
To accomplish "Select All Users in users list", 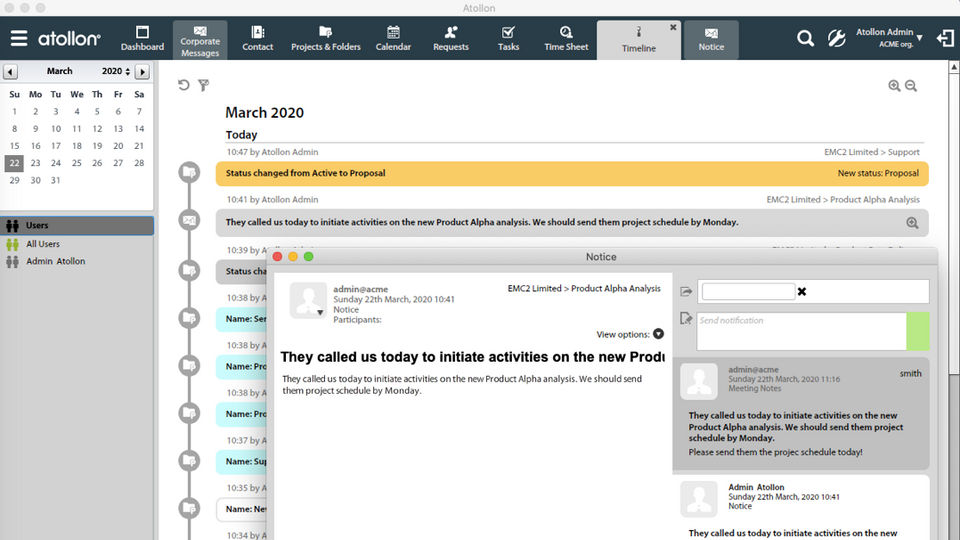I will [x=43, y=244].
